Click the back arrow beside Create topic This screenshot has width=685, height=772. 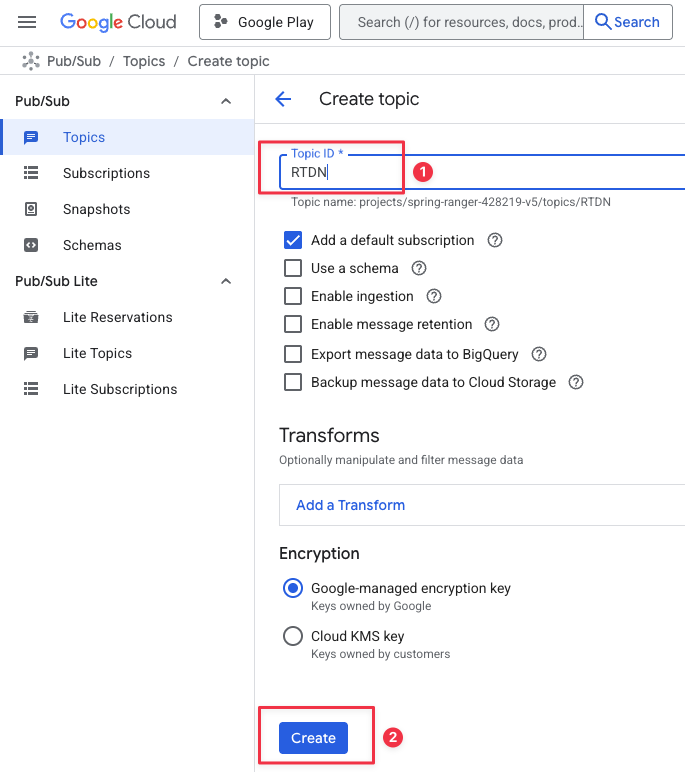point(283,99)
